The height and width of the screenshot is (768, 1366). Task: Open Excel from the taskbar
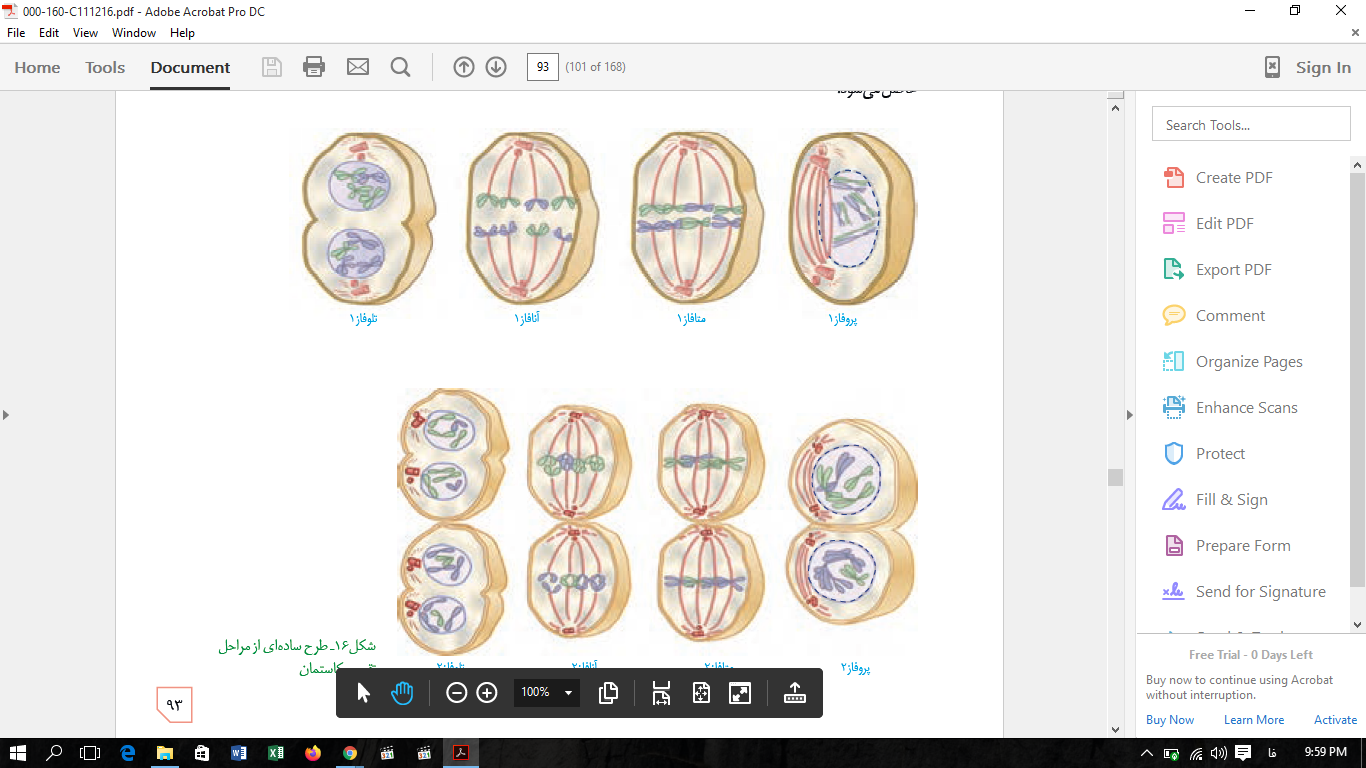[x=276, y=753]
